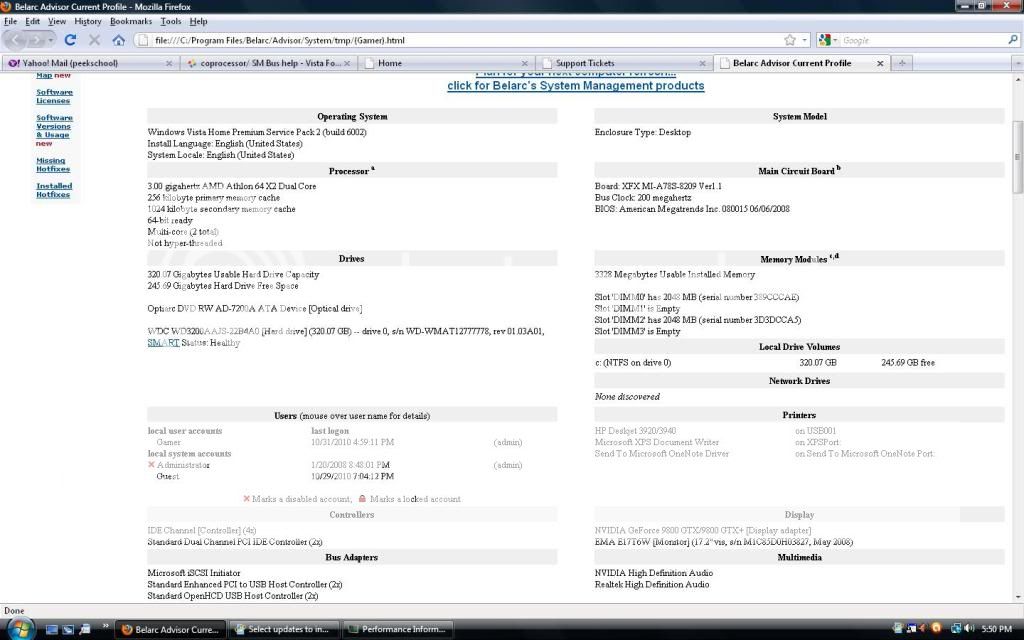The image size is (1024, 640).
Task: Click the SMART status link
Action: [x=163, y=342]
